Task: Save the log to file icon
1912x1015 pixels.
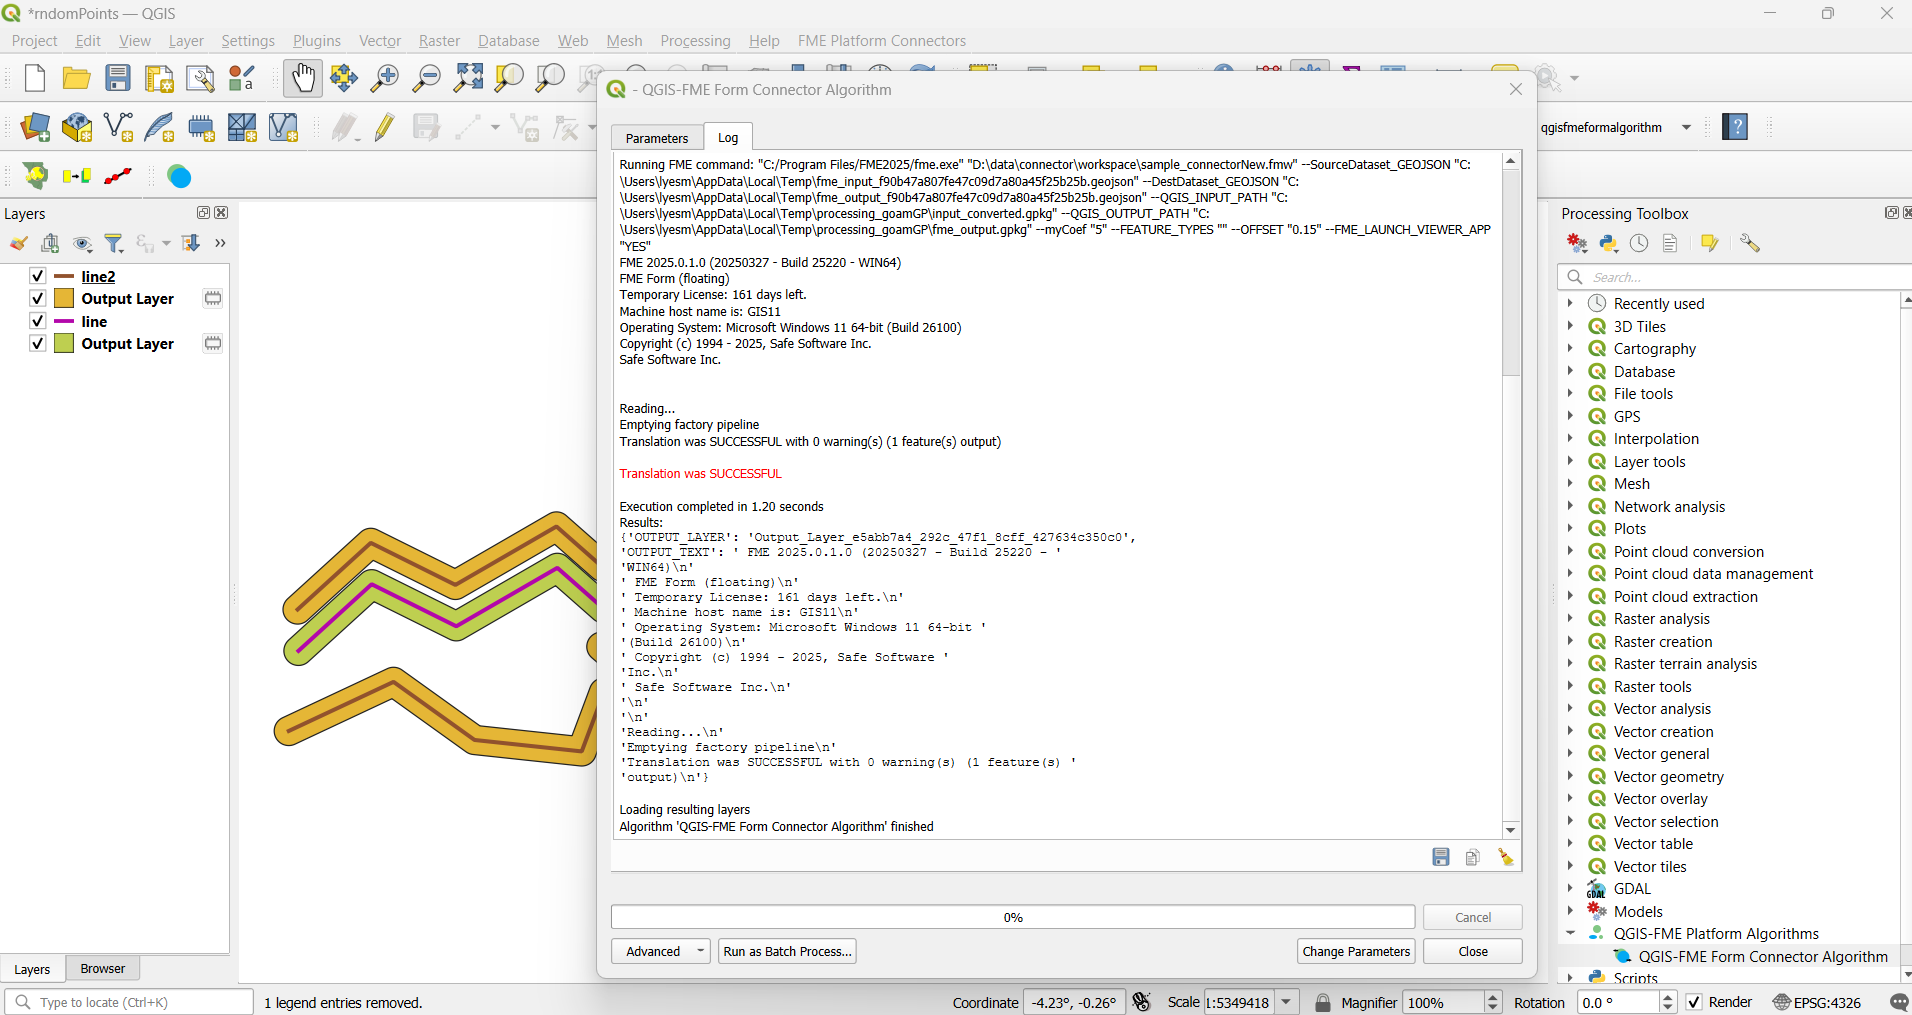Action: point(1441,857)
